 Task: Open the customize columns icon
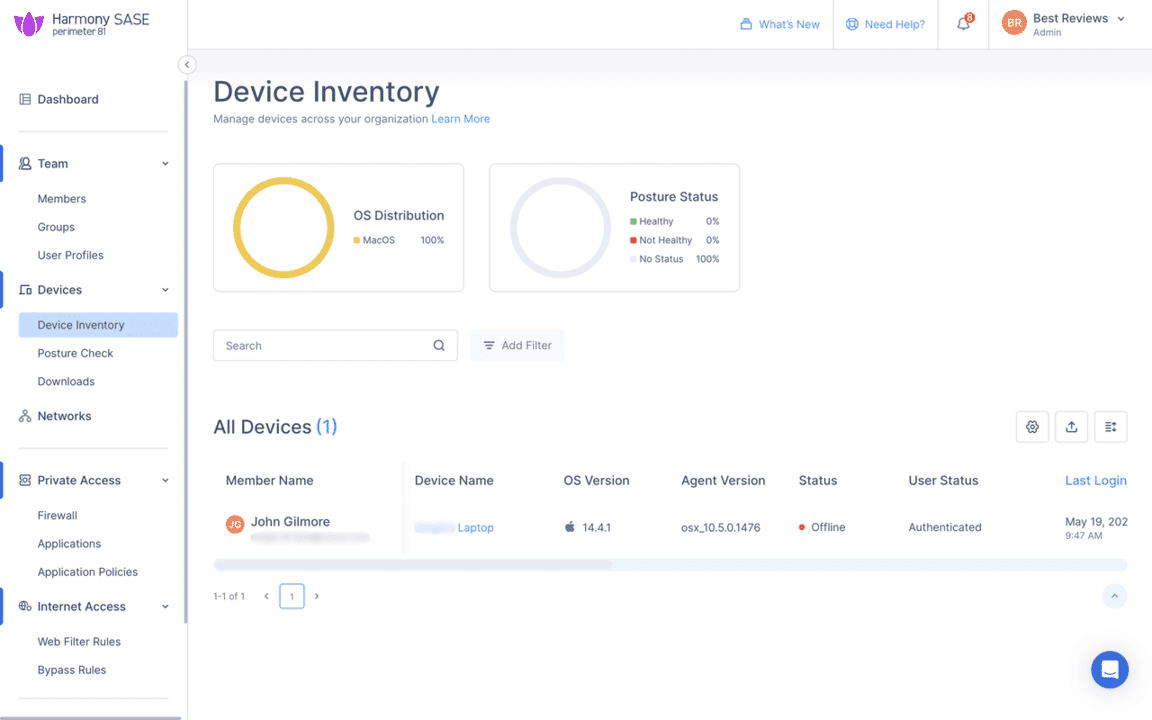1110,427
